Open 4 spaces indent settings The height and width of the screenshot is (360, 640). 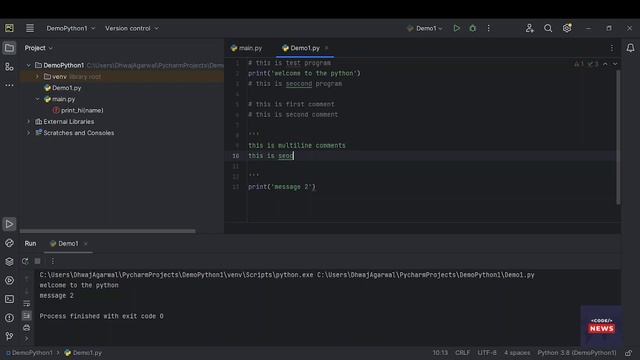517,353
